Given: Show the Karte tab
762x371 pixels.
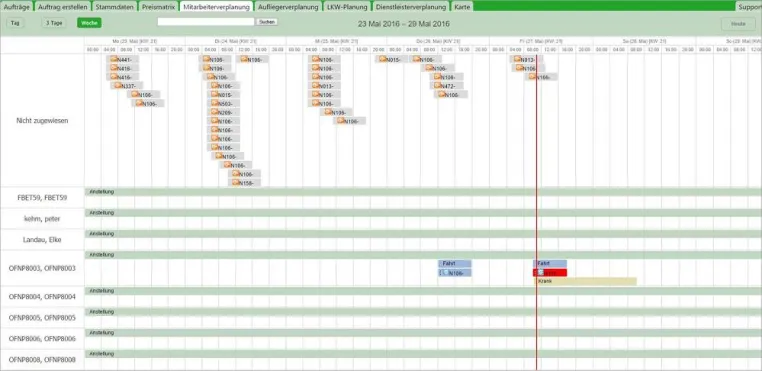Looking at the screenshot, I should coord(462,7).
